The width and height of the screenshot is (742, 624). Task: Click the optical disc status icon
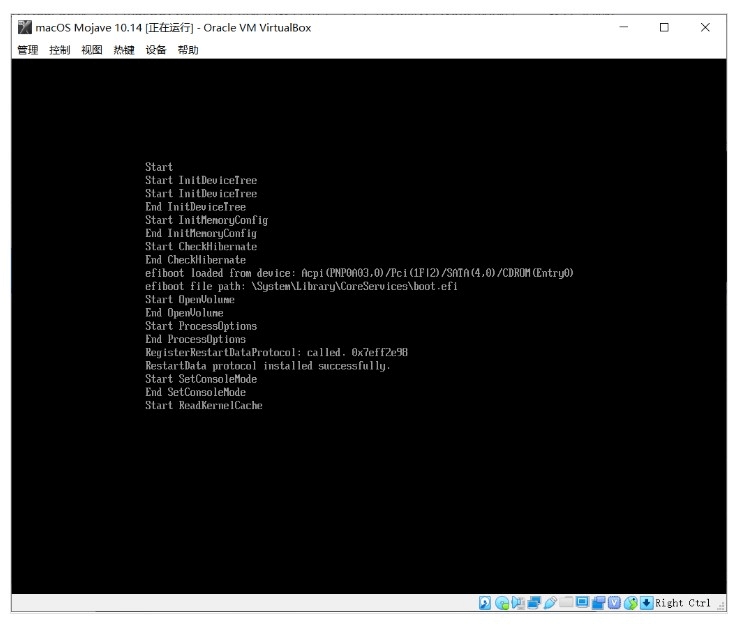click(502, 603)
